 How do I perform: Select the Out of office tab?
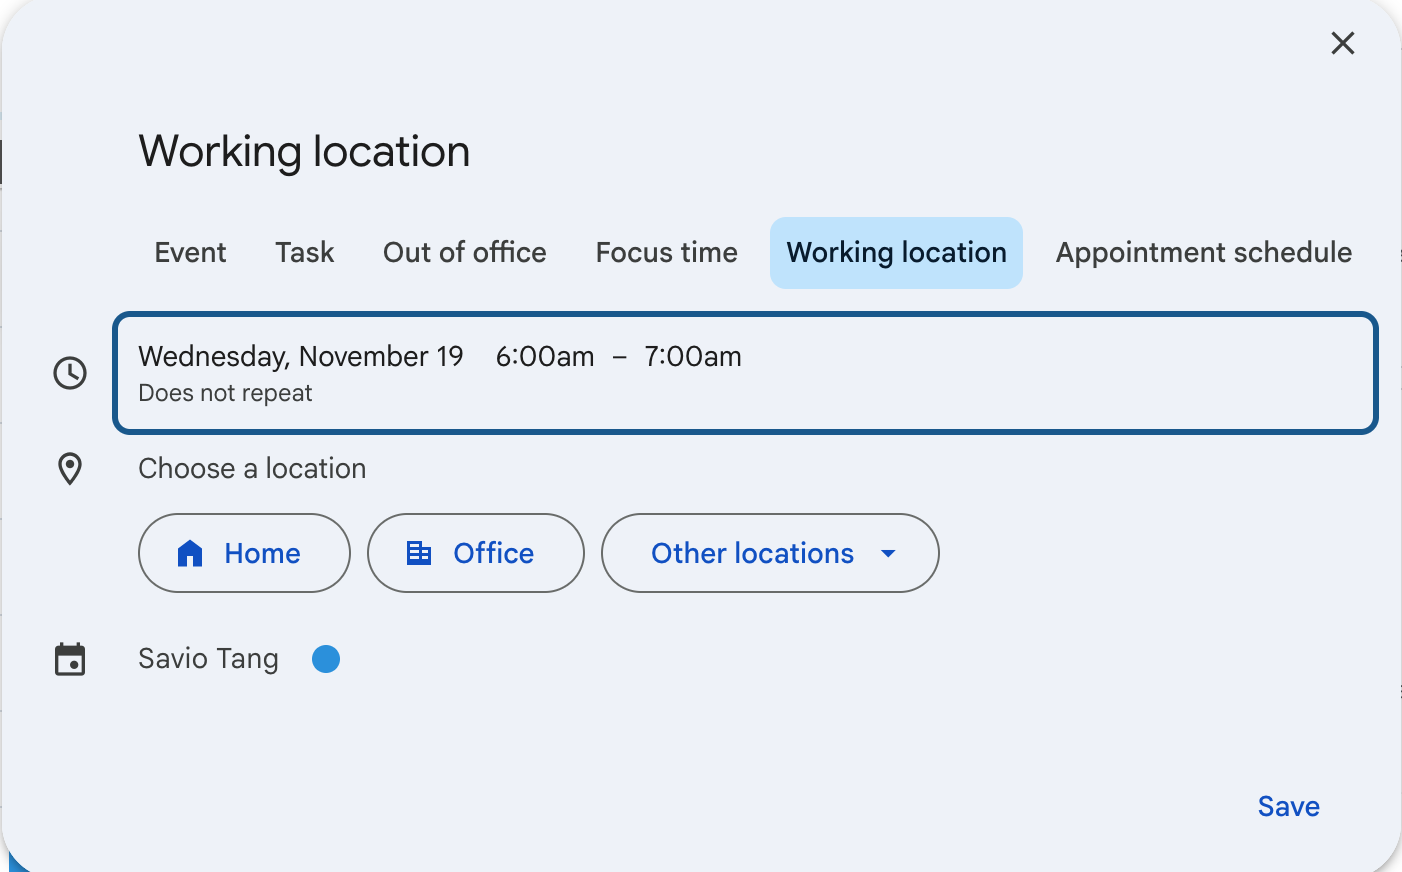464,253
